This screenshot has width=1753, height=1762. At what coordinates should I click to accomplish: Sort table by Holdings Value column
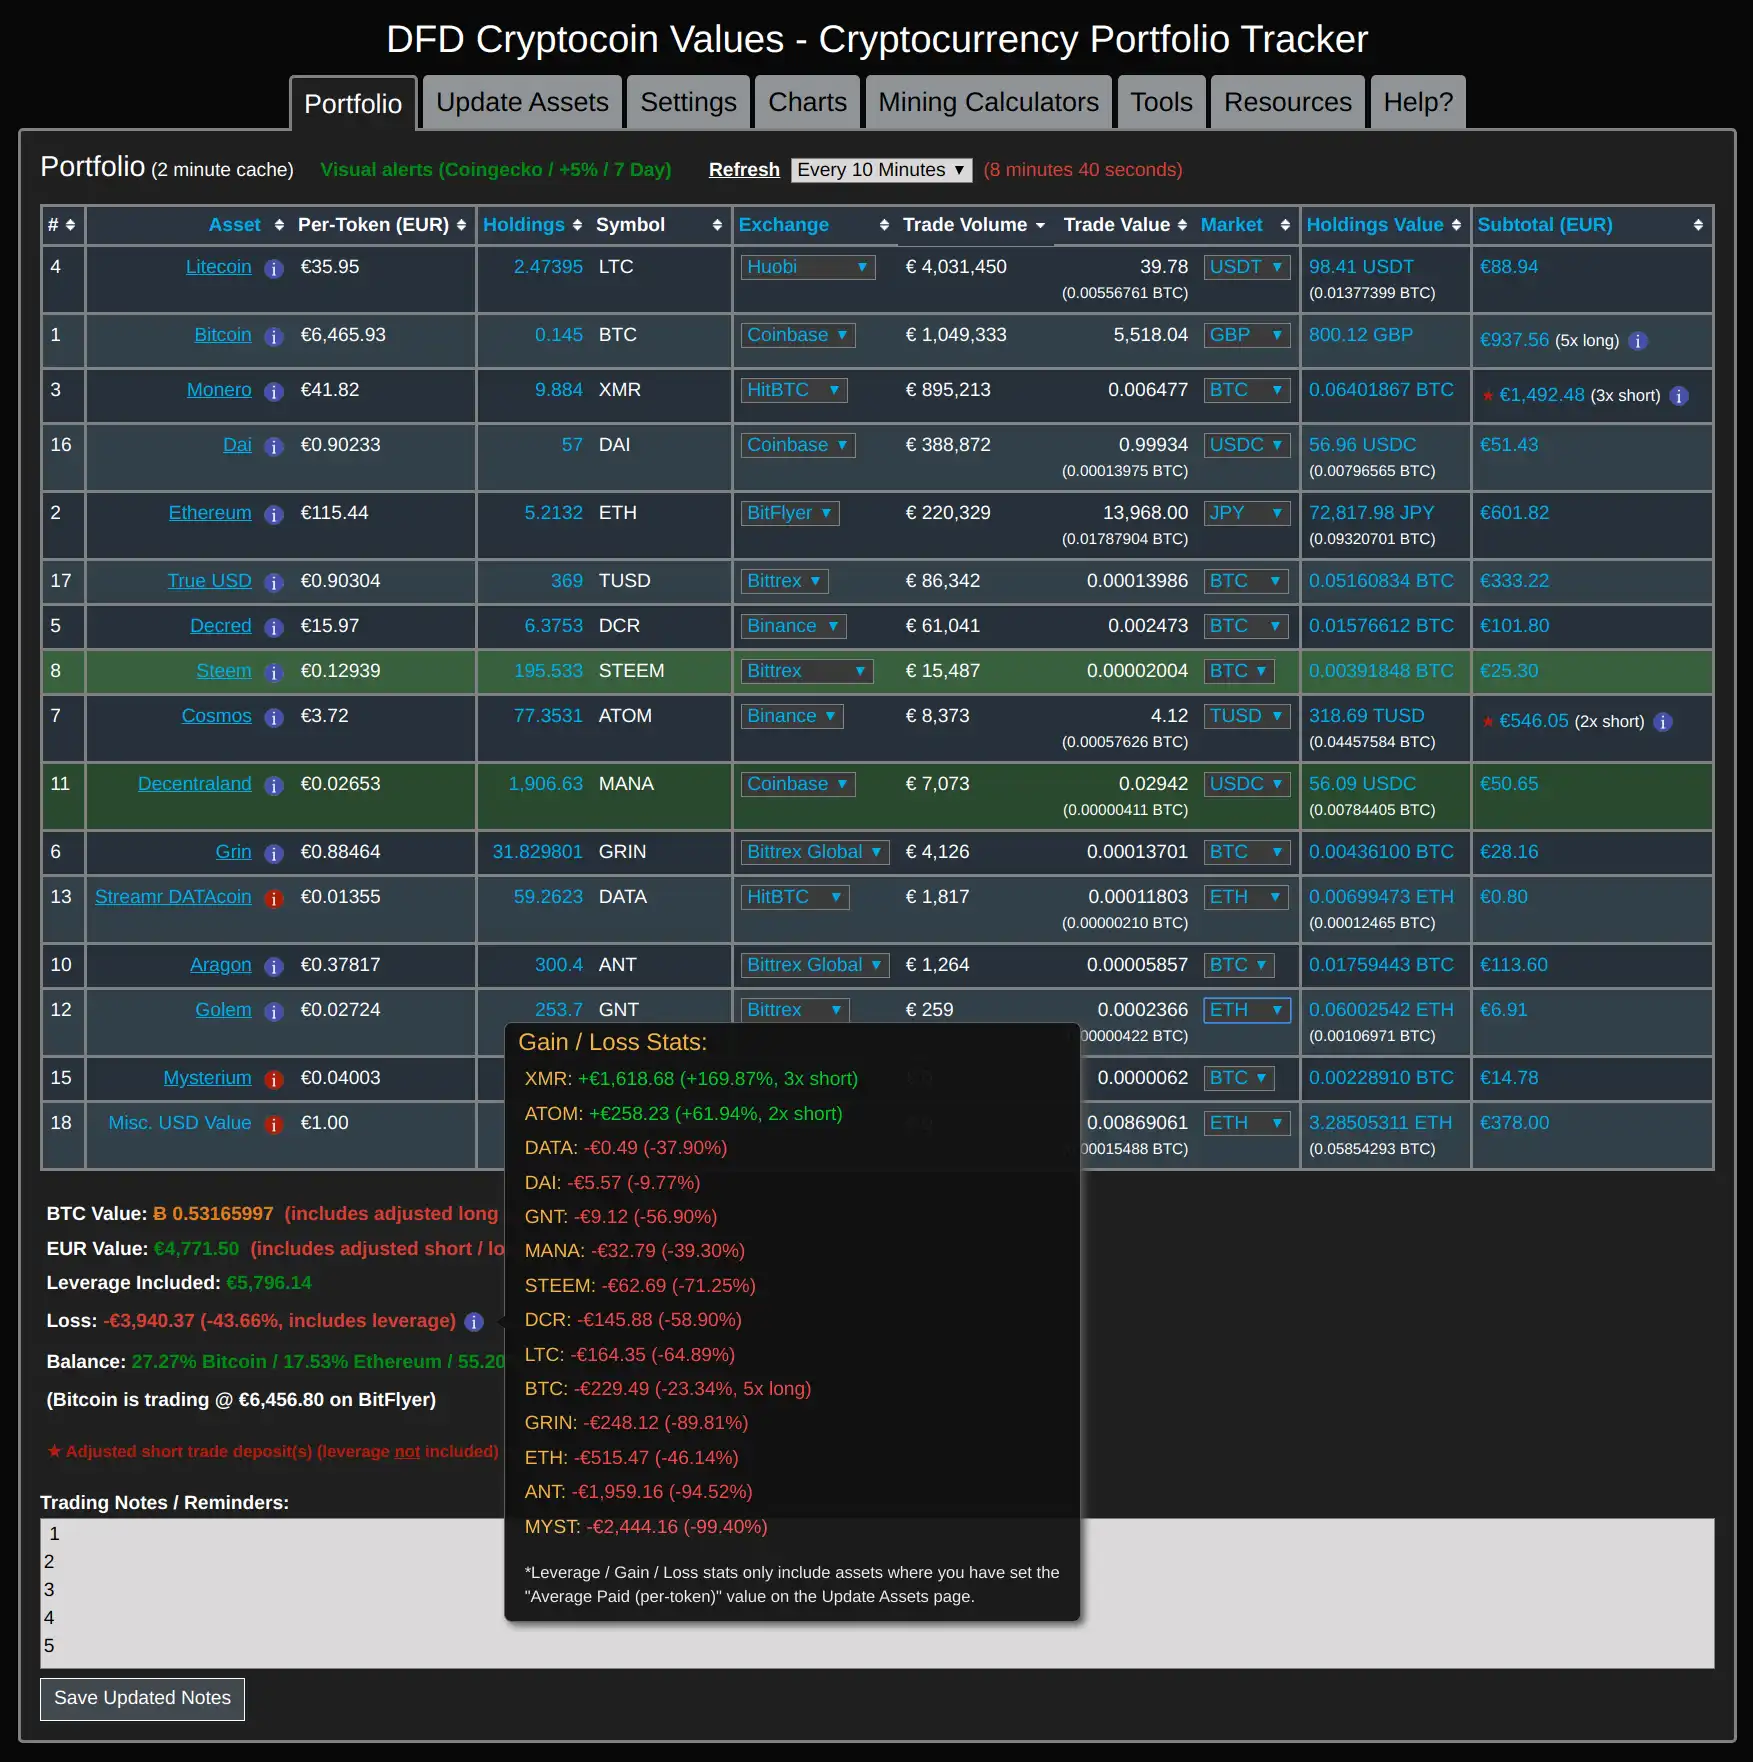(x=1384, y=225)
